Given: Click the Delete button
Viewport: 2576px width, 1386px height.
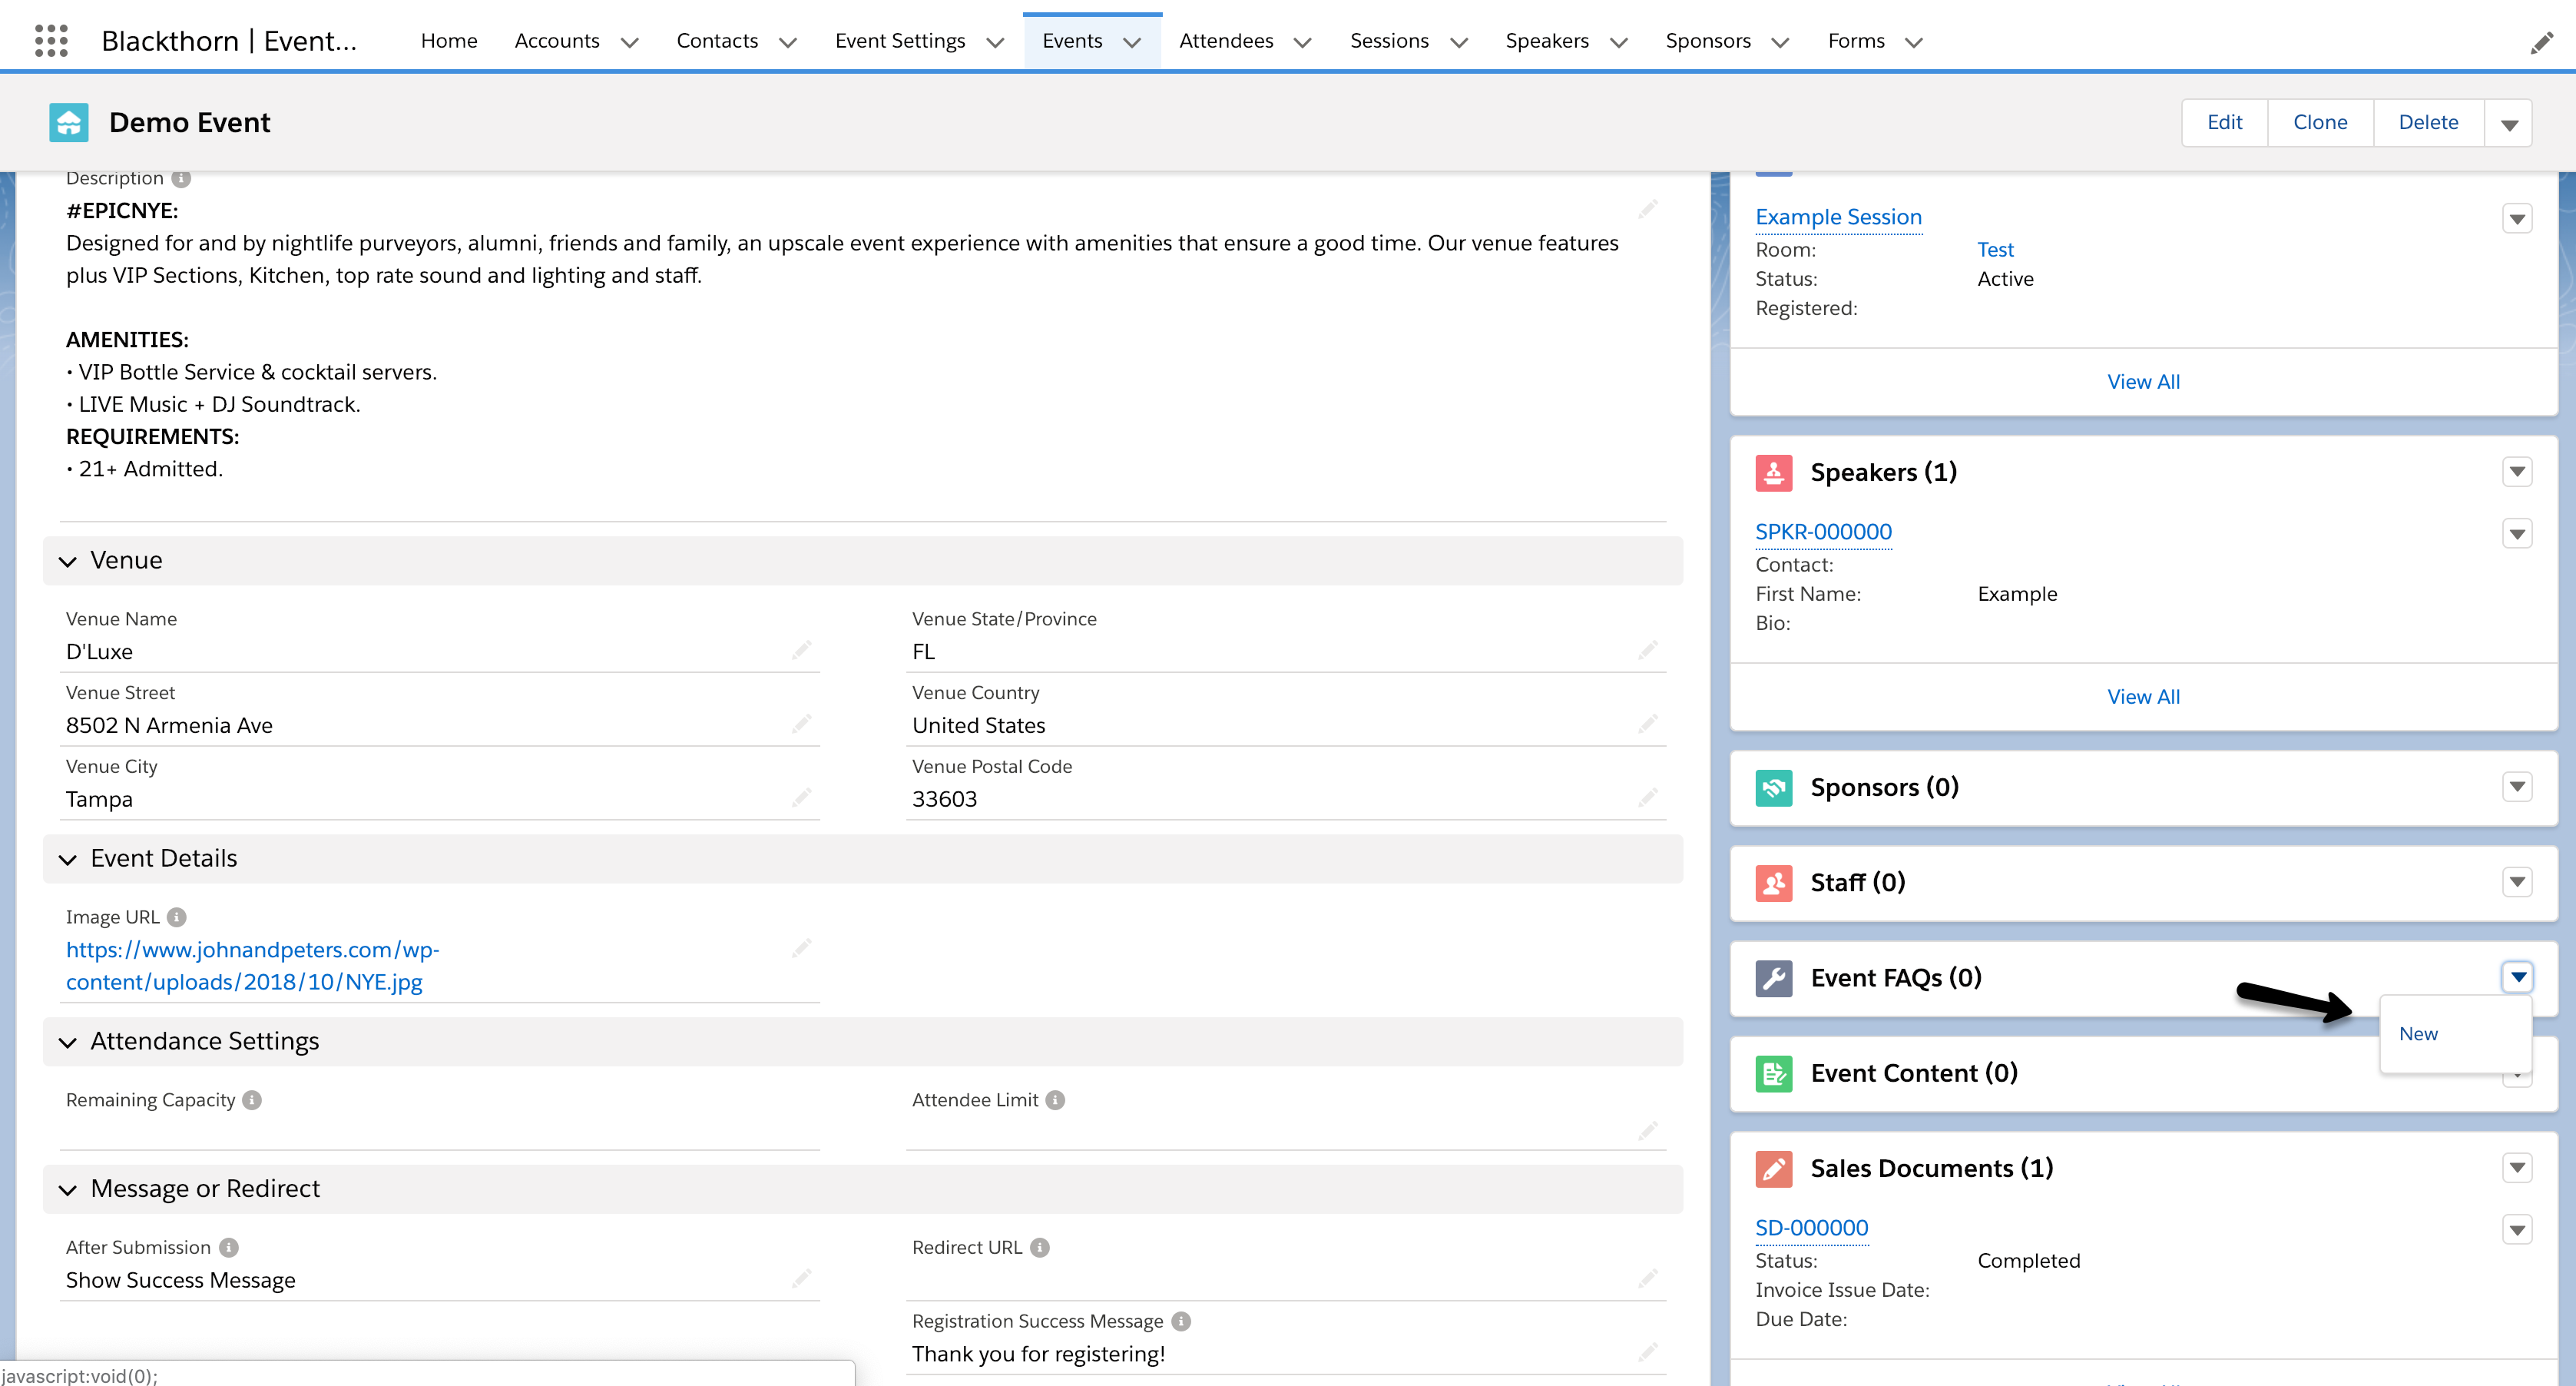Looking at the screenshot, I should point(2428,123).
